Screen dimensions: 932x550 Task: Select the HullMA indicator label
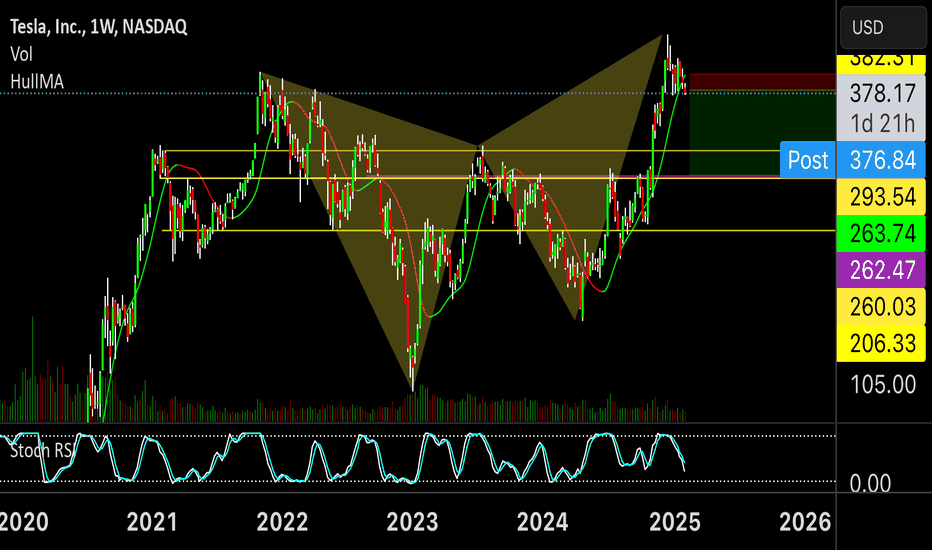click(x=37, y=81)
